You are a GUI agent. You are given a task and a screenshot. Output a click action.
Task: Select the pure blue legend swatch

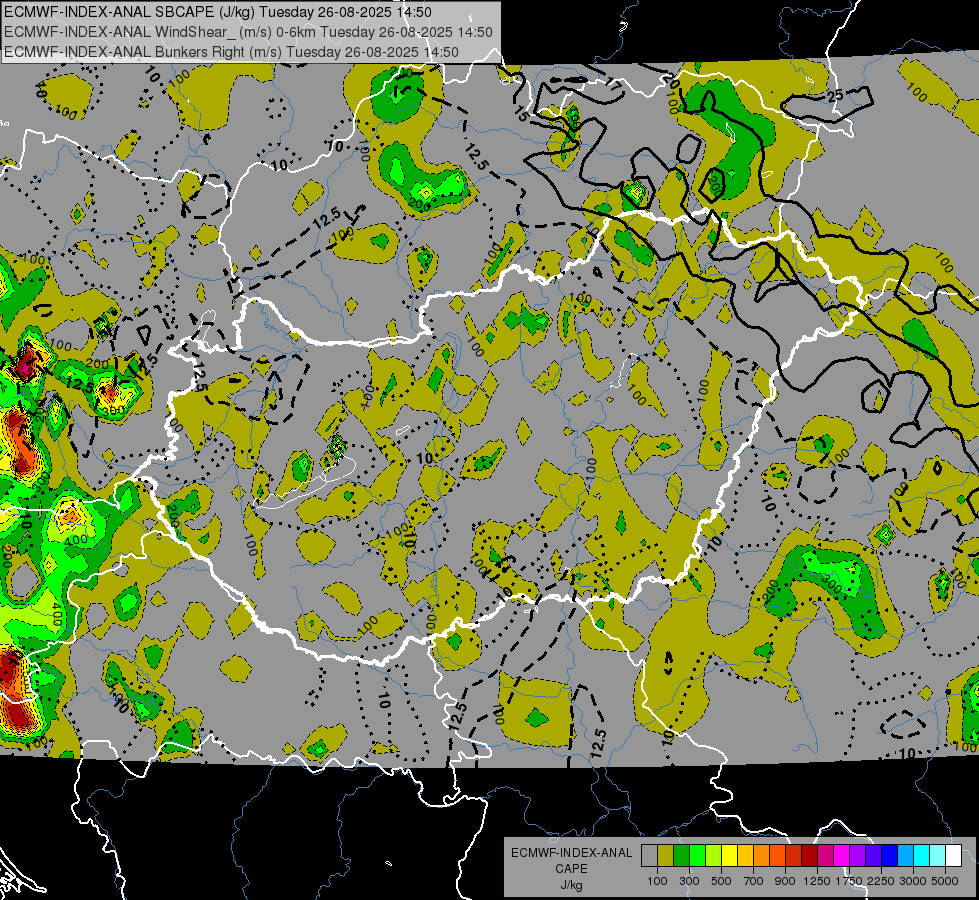(890, 856)
